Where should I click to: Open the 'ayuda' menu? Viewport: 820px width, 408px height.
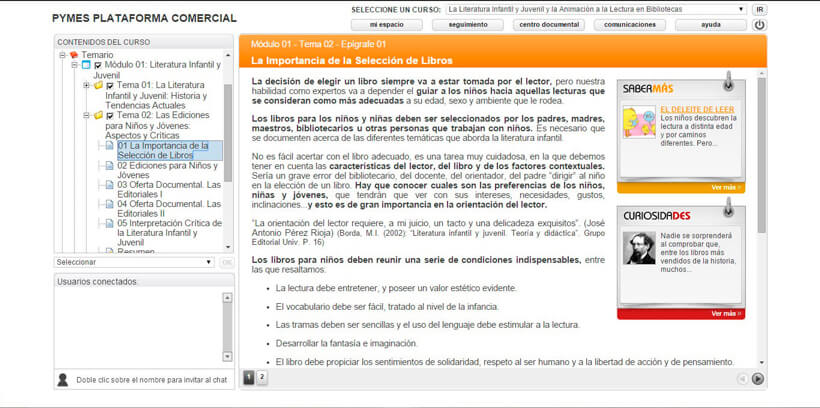pos(711,25)
